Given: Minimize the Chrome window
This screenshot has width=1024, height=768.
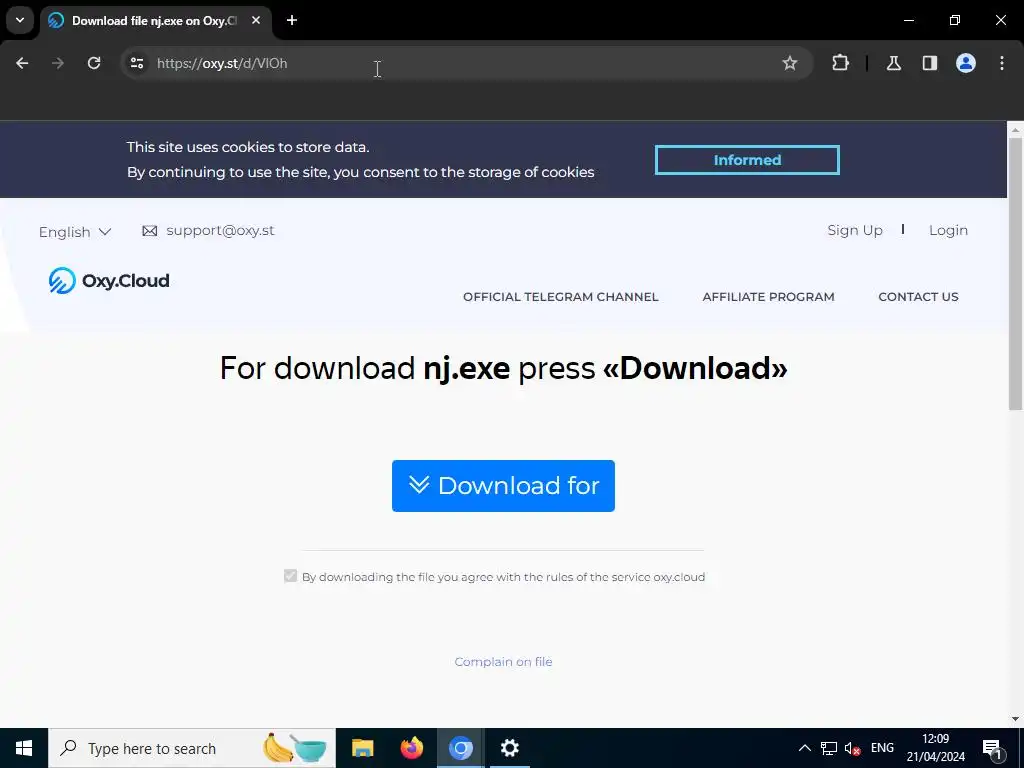Looking at the screenshot, I should tap(908, 20).
